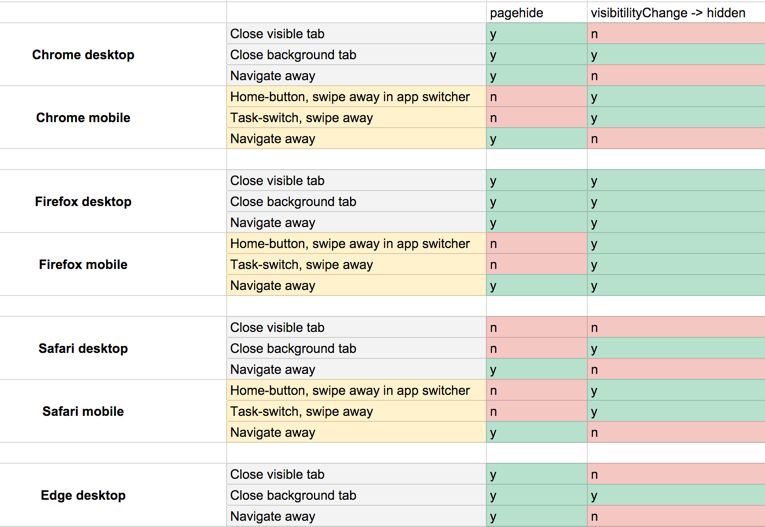This screenshot has height=527, width=765.
Task: Click visibilityChange value for Edge desktop Close visible tab
Action: click(675, 475)
